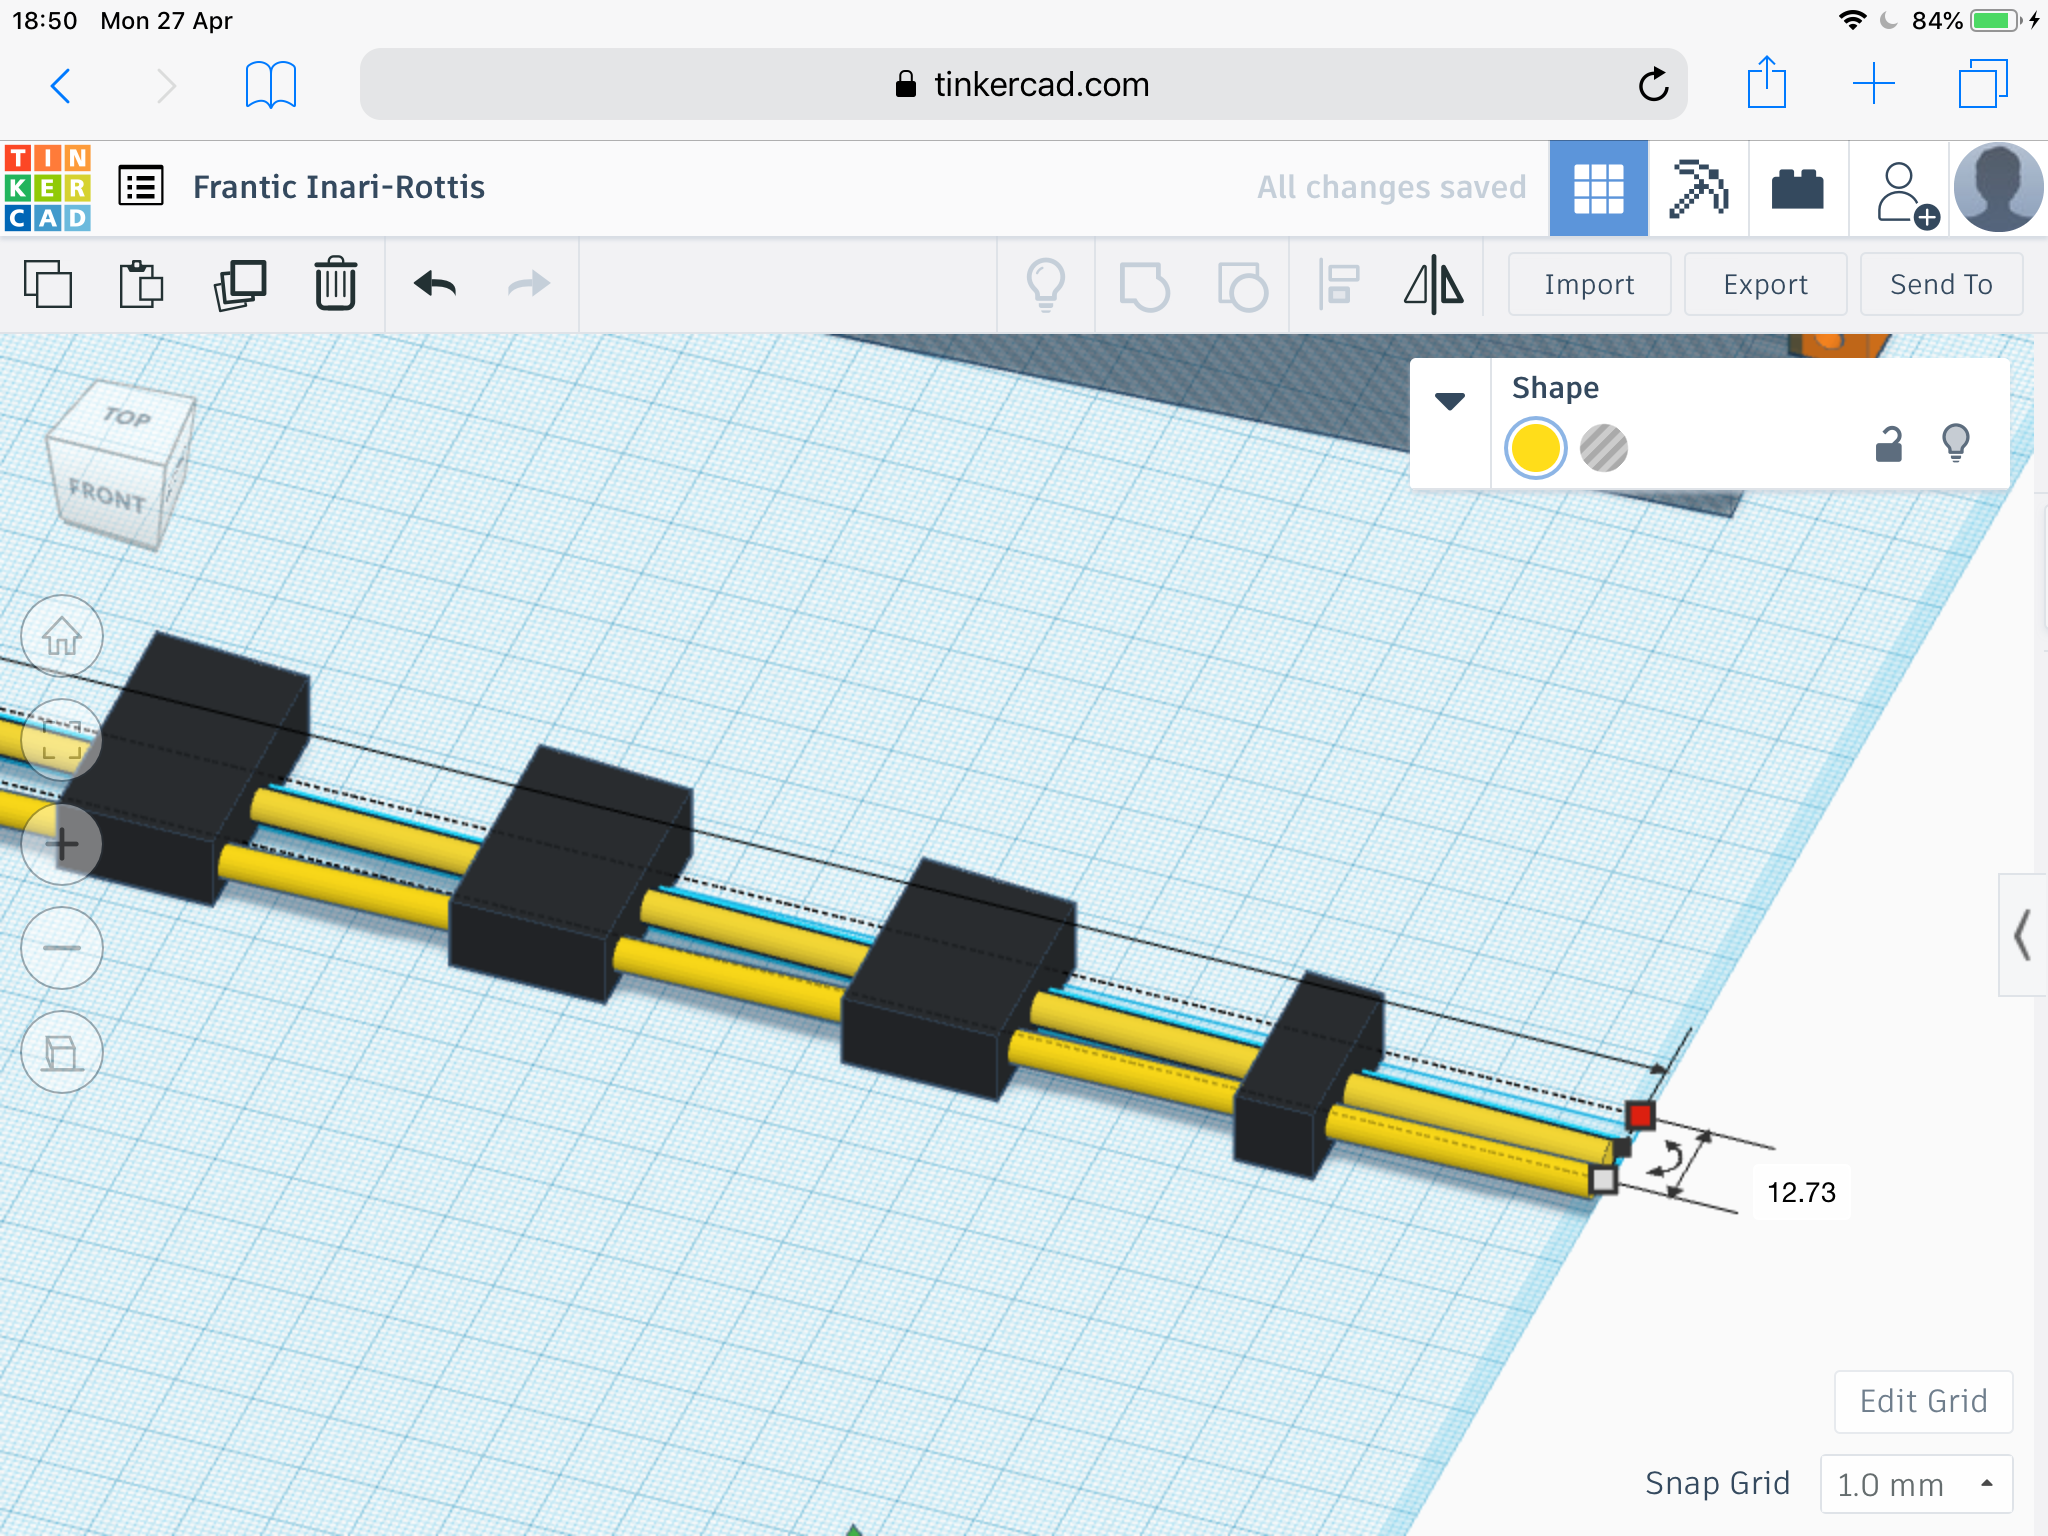The image size is (2048, 1536).
Task: Open Safari bookmarks book icon
Action: (x=271, y=85)
